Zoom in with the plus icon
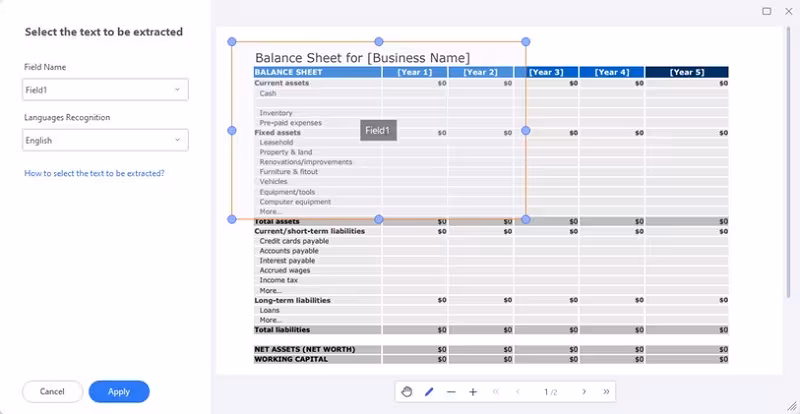The height and width of the screenshot is (414, 800). [473, 392]
